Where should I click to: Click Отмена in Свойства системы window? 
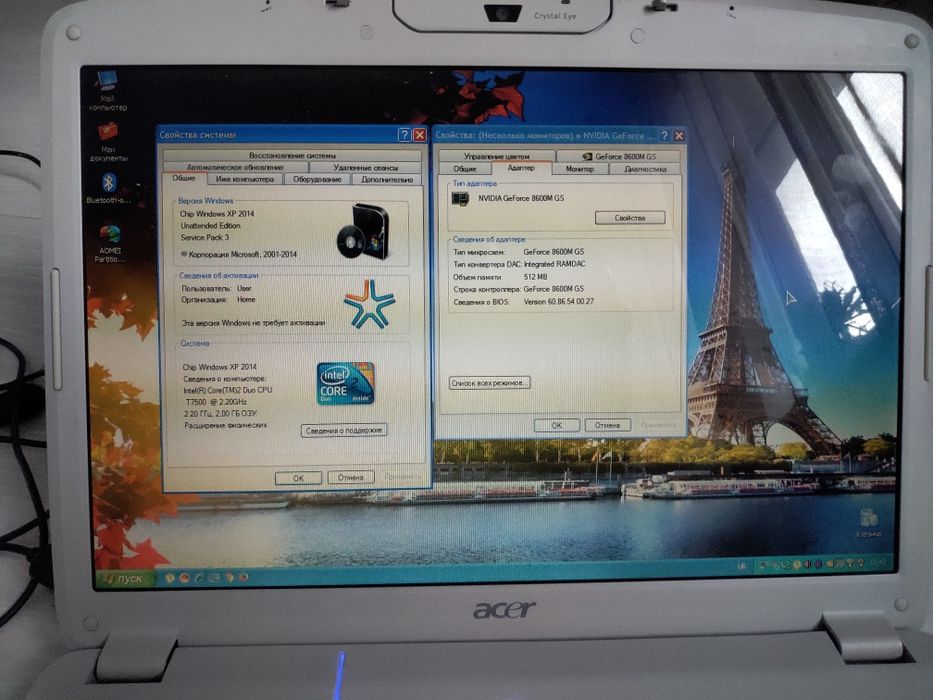tap(350, 477)
